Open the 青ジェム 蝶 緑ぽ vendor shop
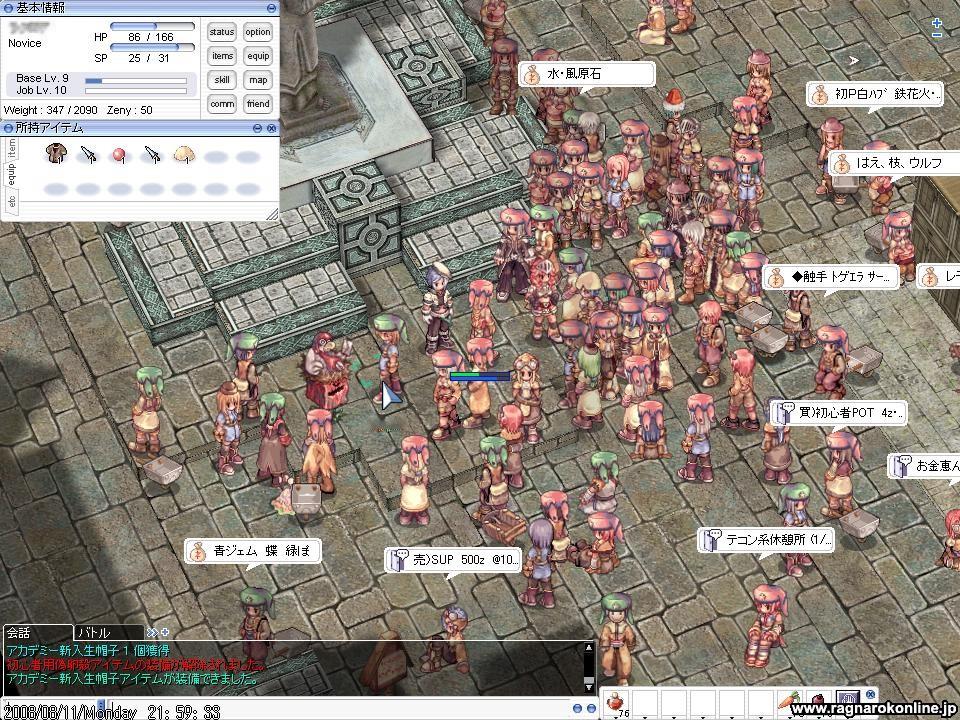This screenshot has height=720, width=960. [x=253, y=551]
